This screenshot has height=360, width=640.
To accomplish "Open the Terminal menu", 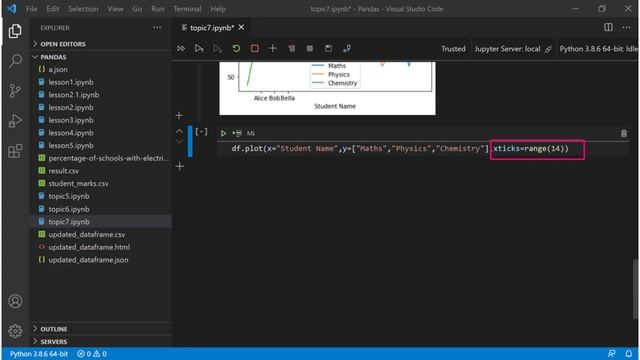I will tap(187, 9).
